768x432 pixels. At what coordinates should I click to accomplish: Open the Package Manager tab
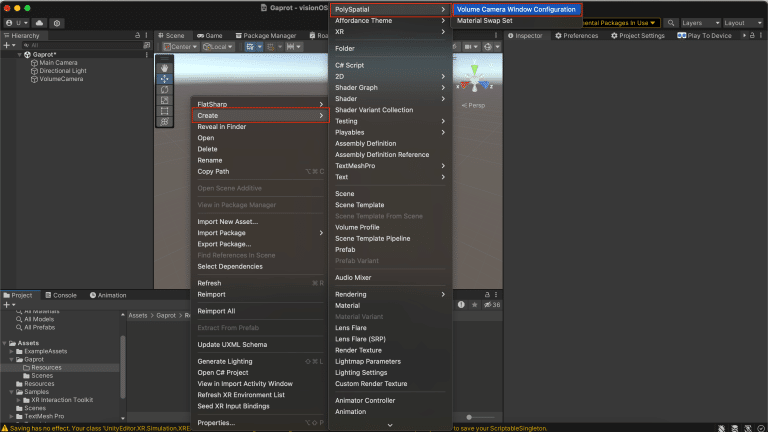[x=265, y=35]
